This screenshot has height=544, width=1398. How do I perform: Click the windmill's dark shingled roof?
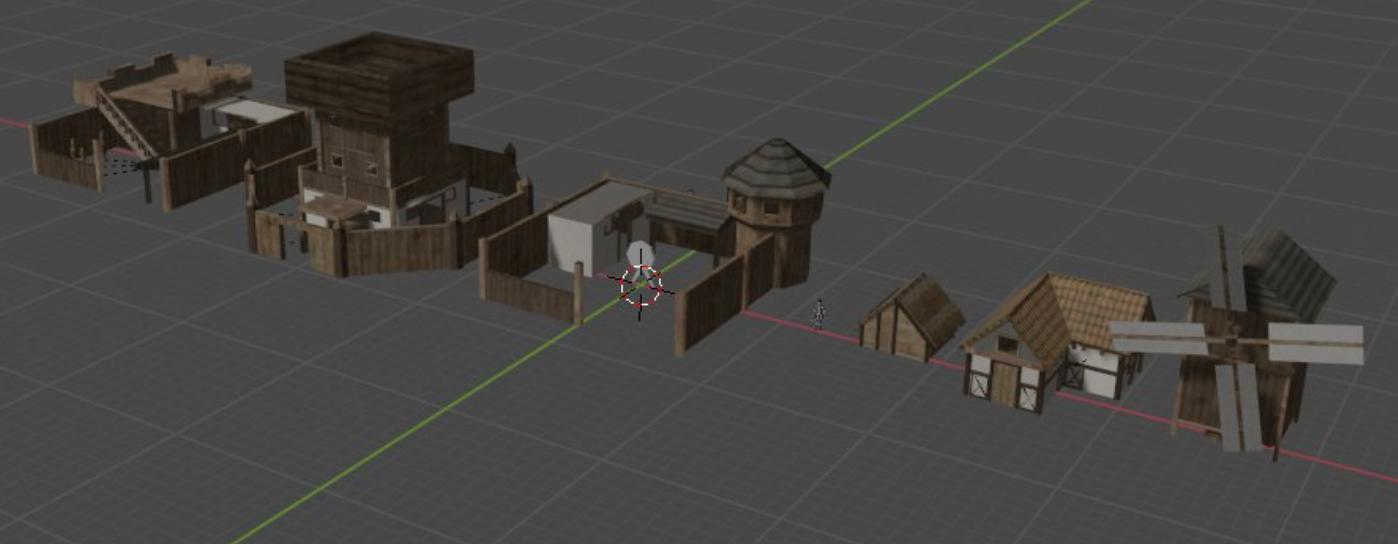pyautogui.click(x=1288, y=270)
